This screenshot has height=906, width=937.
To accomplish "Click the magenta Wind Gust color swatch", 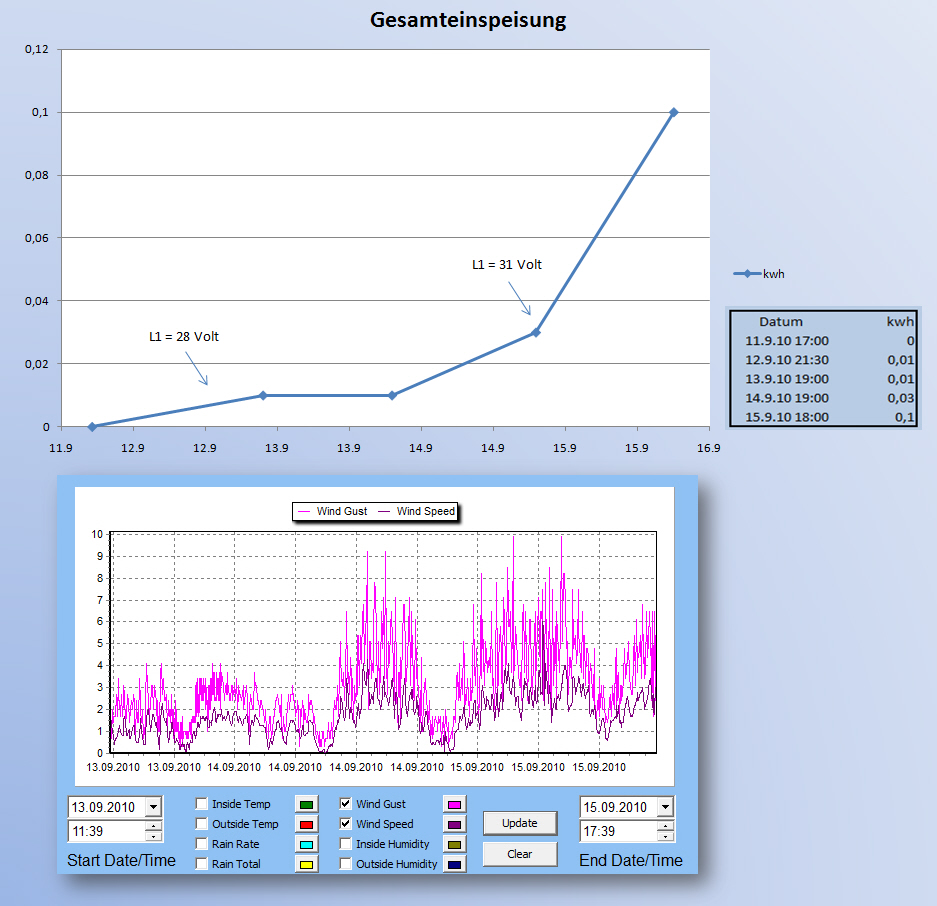I will point(455,804).
